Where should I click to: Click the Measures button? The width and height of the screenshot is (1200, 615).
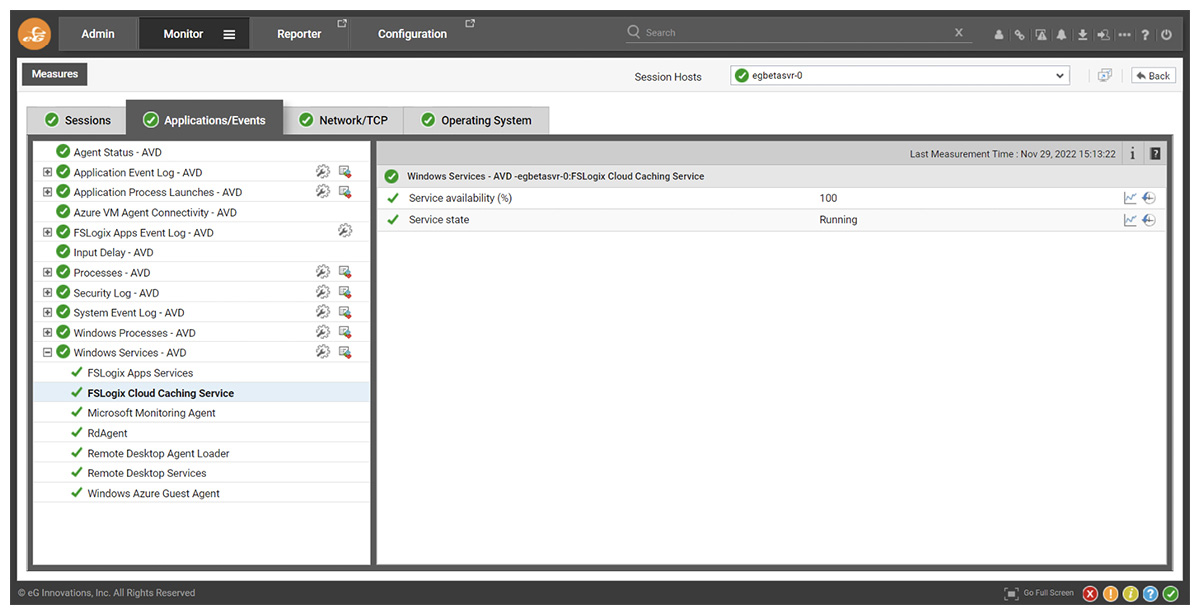(x=55, y=74)
